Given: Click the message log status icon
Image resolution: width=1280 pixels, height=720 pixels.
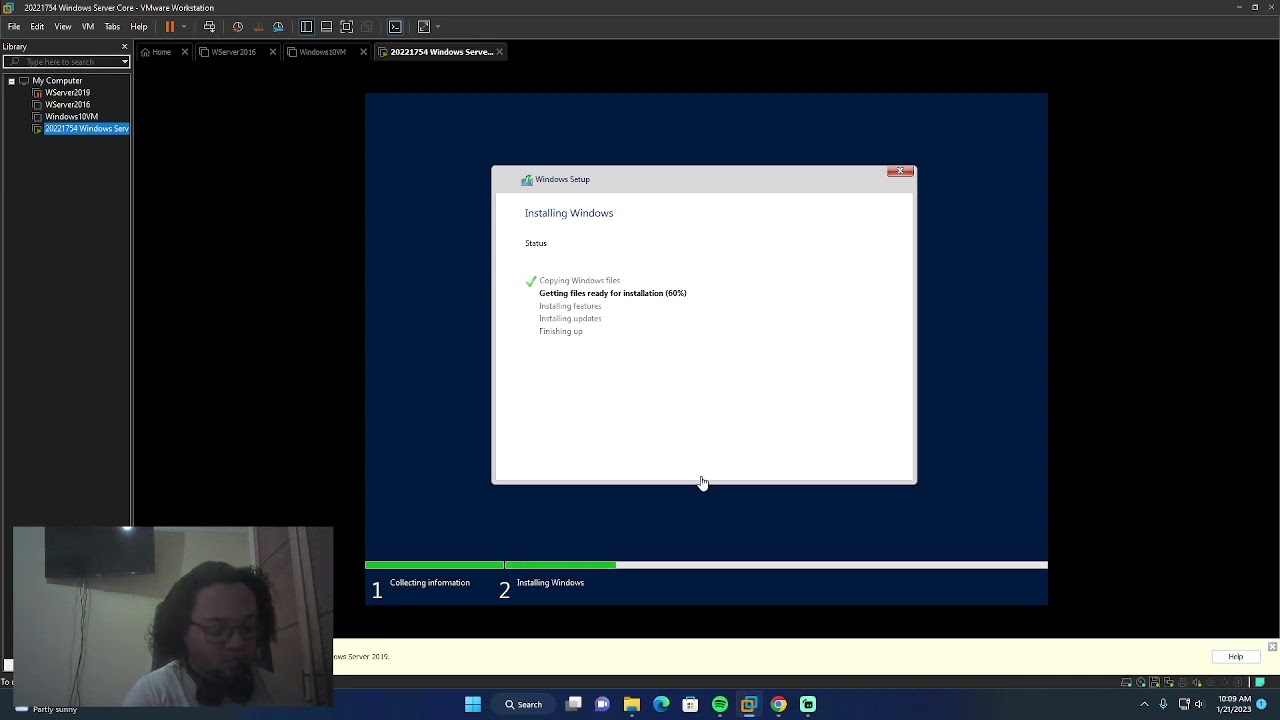Looking at the screenshot, I should coord(1260,682).
